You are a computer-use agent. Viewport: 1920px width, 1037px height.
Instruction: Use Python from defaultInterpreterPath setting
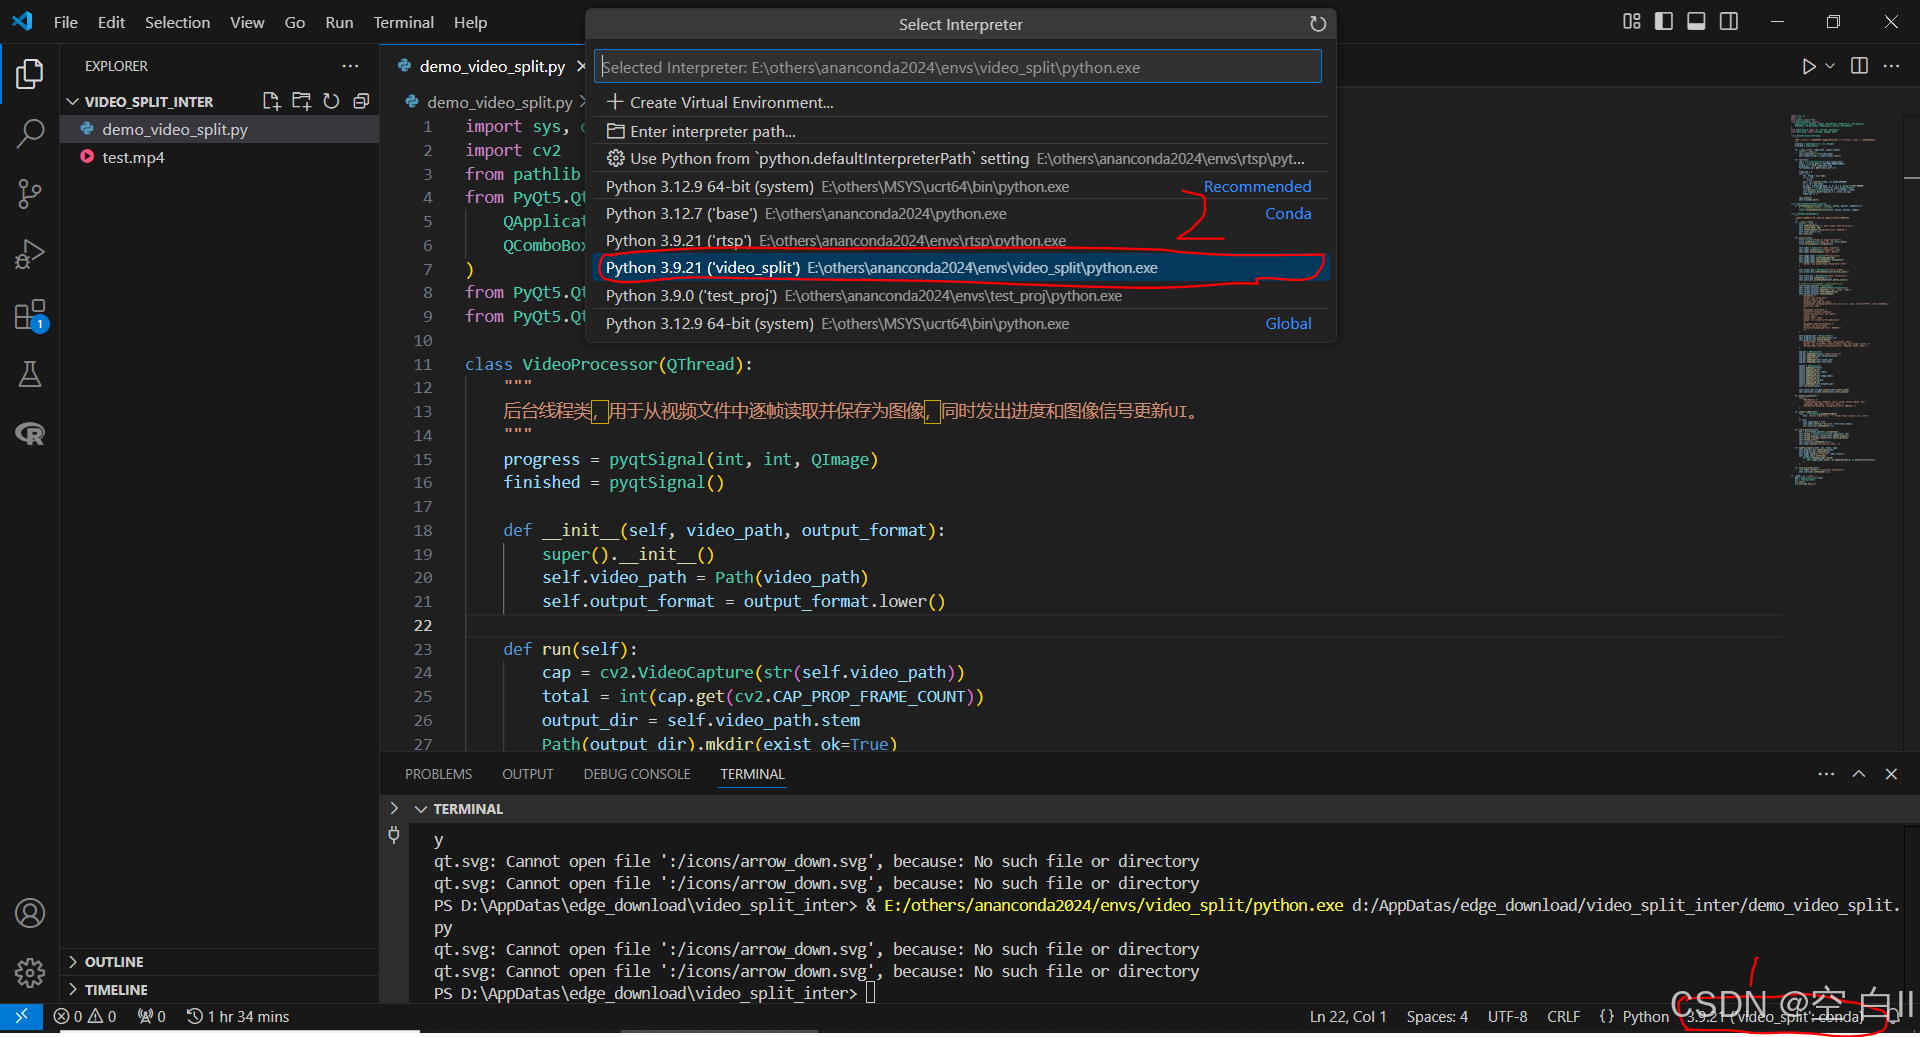[961, 158]
